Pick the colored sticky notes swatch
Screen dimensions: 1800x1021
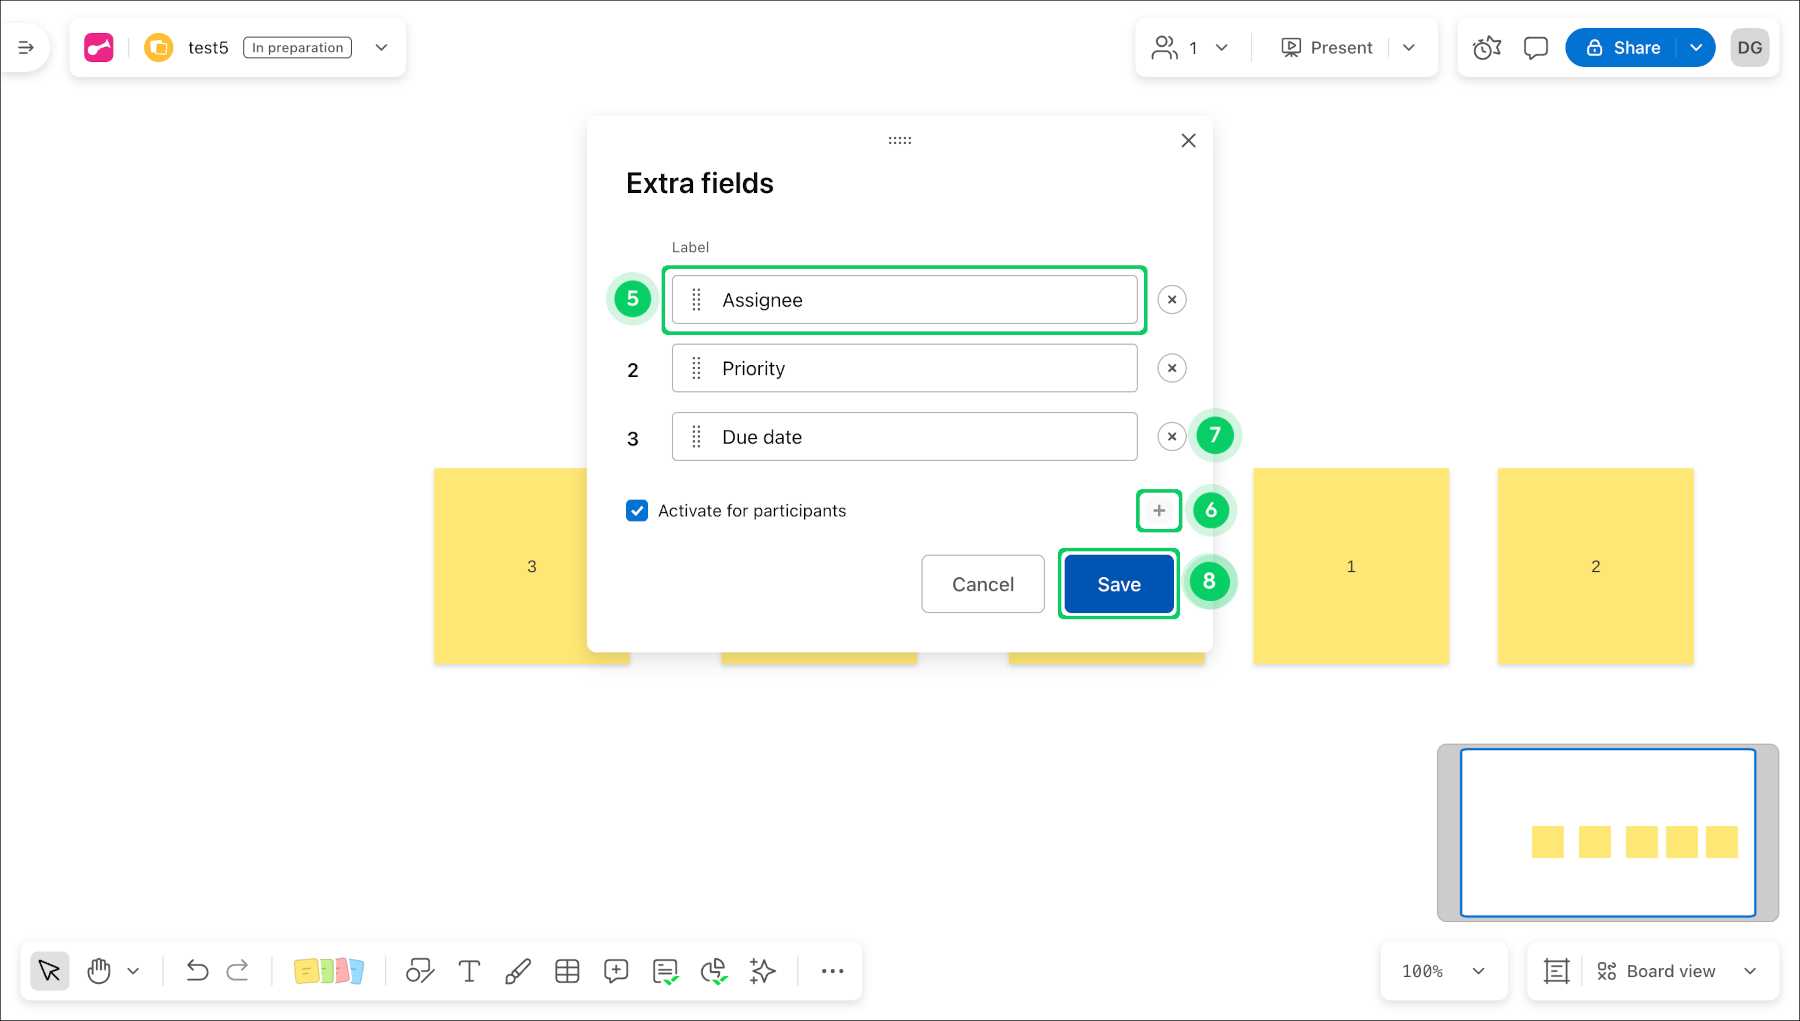coord(329,971)
